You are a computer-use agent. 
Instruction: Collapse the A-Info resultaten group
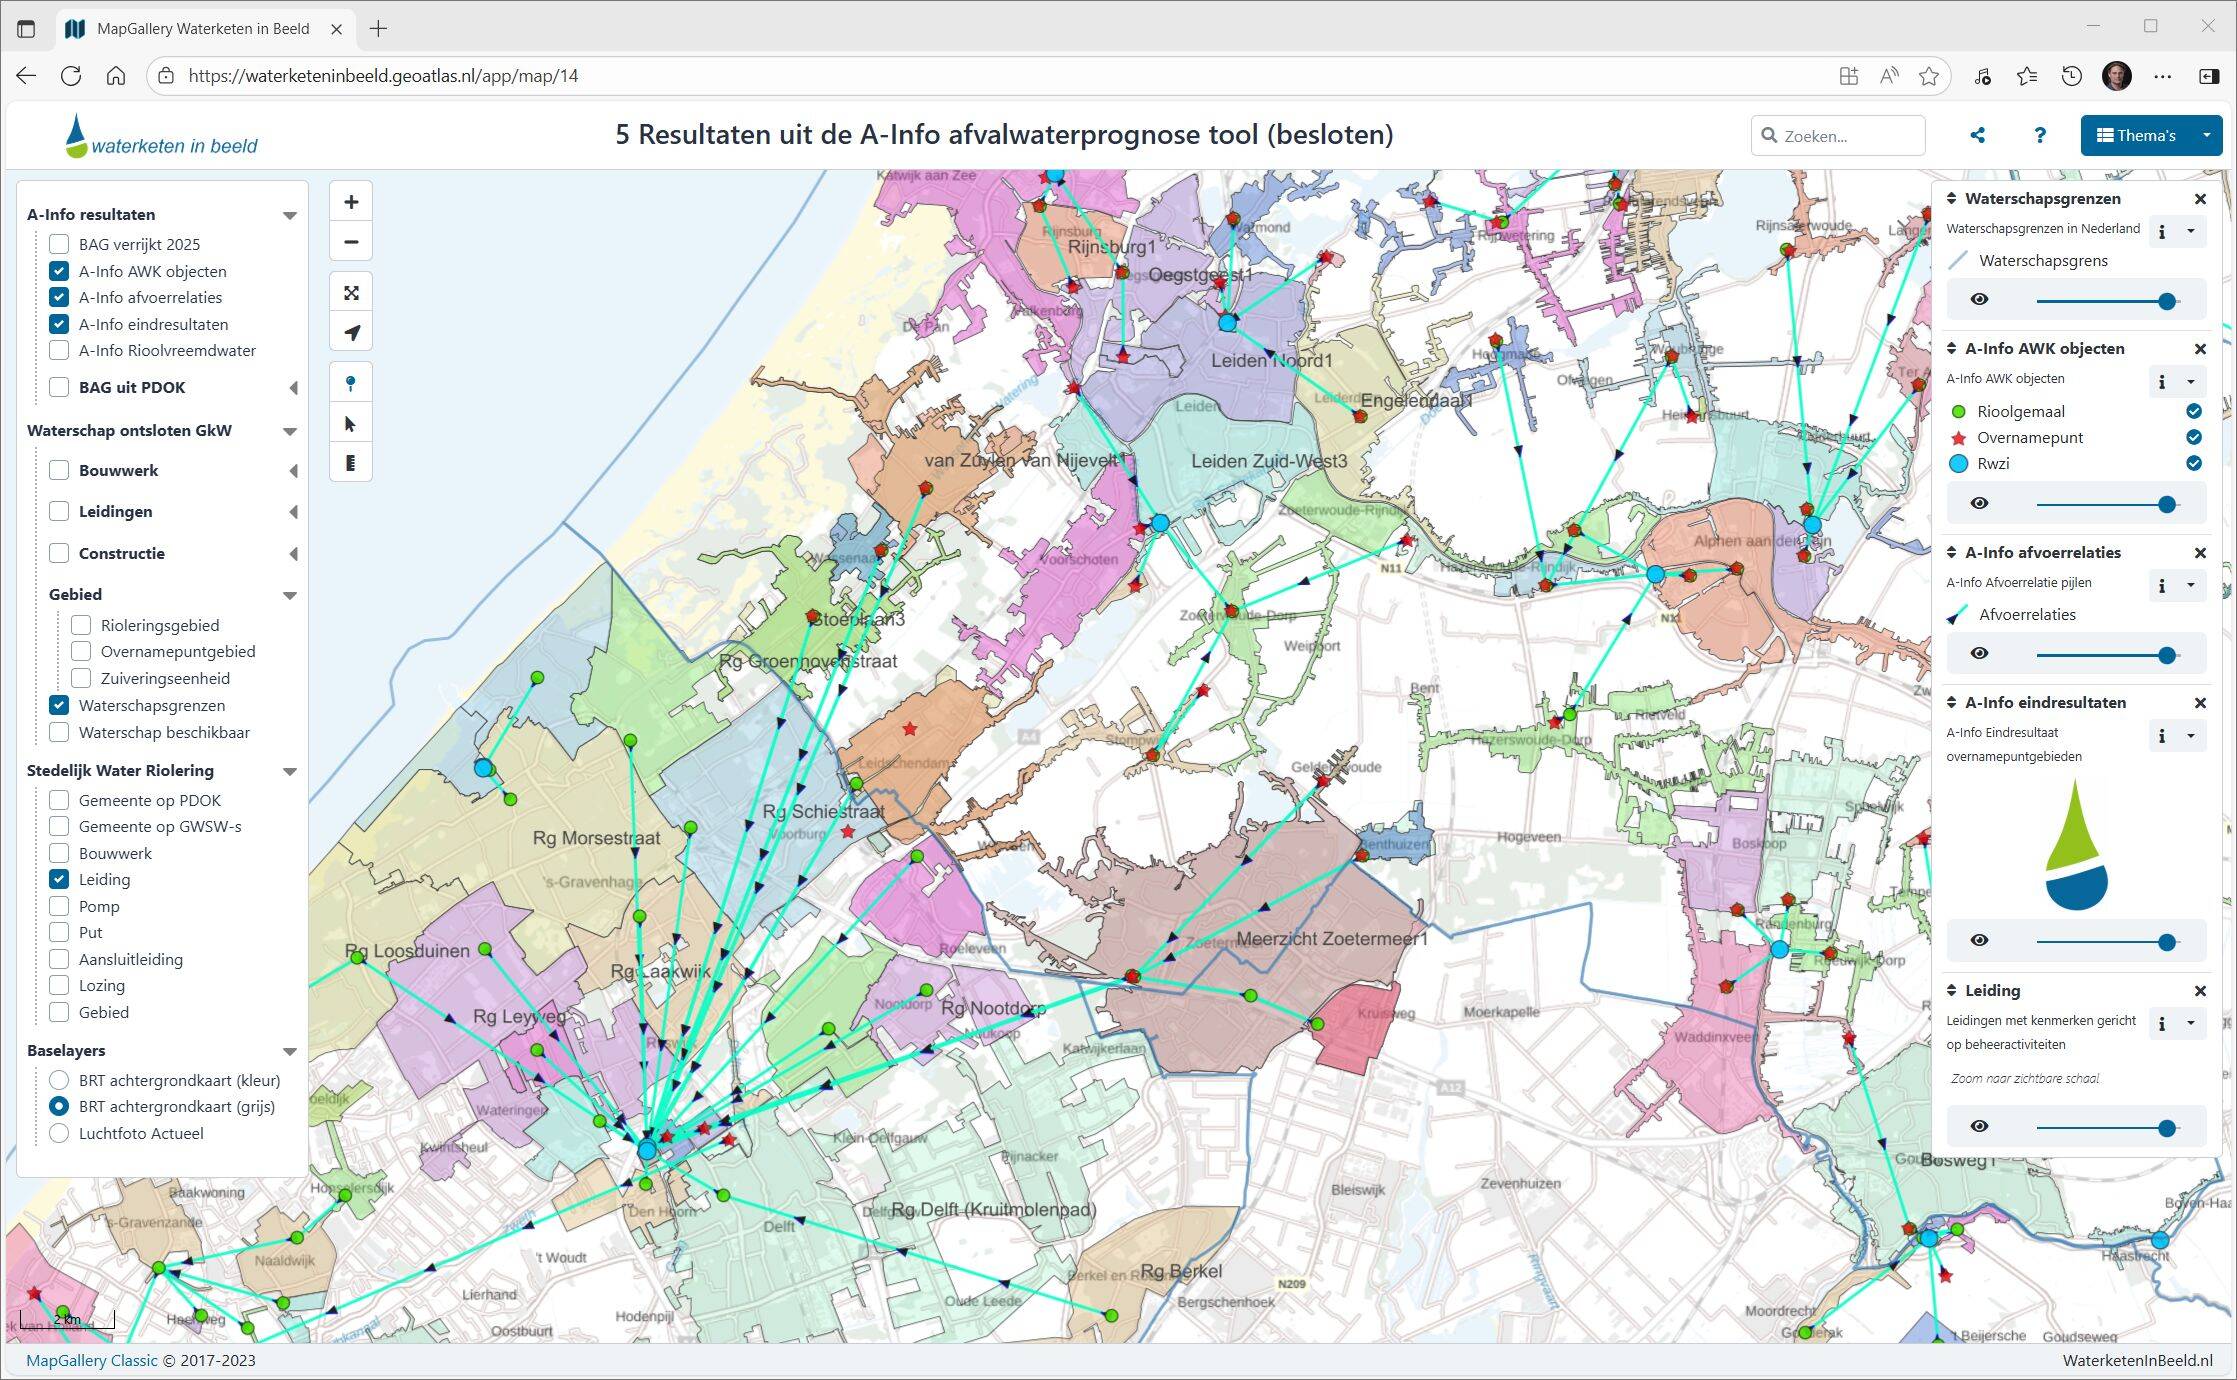tap(290, 215)
